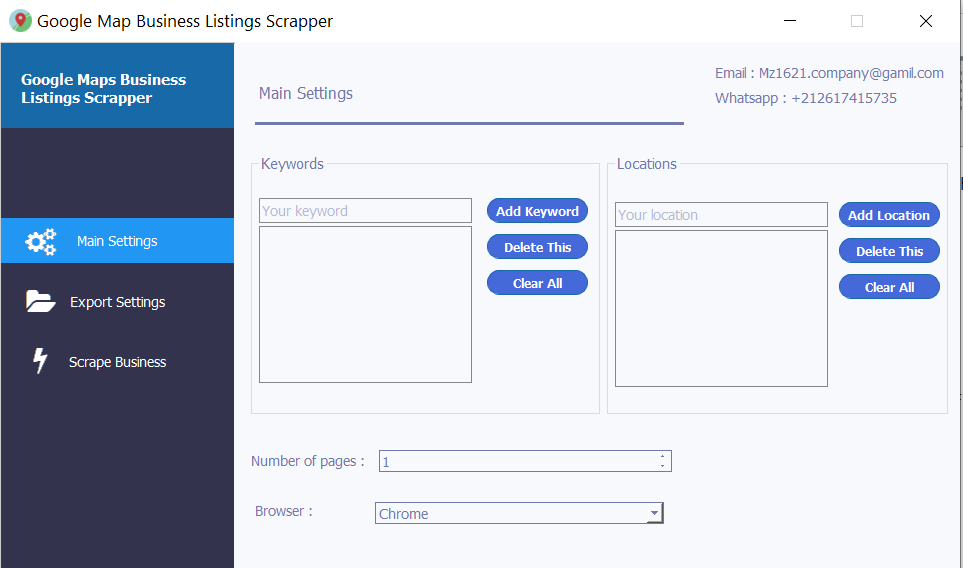Click the Whatsapp number text
The height and width of the screenshot is (568, 963).
[805, 98]
